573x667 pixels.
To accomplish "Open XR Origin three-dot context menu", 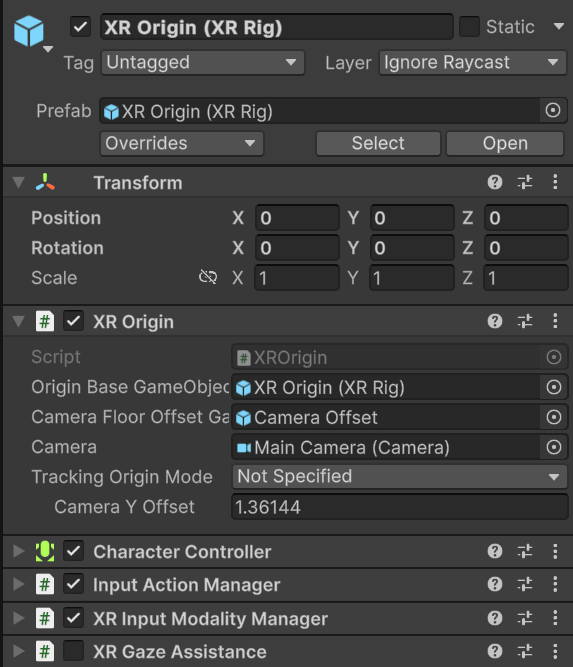I will tap(555, 321).
